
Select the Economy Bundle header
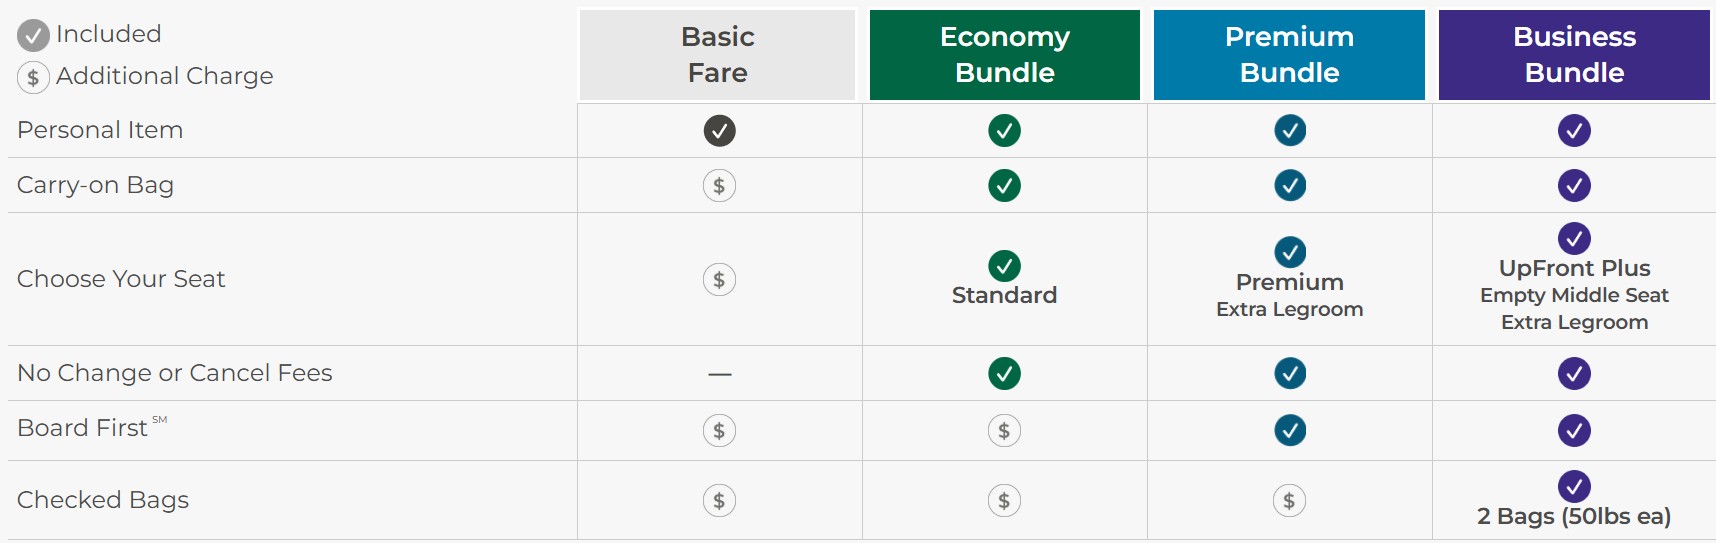(x=1004, y=55)
